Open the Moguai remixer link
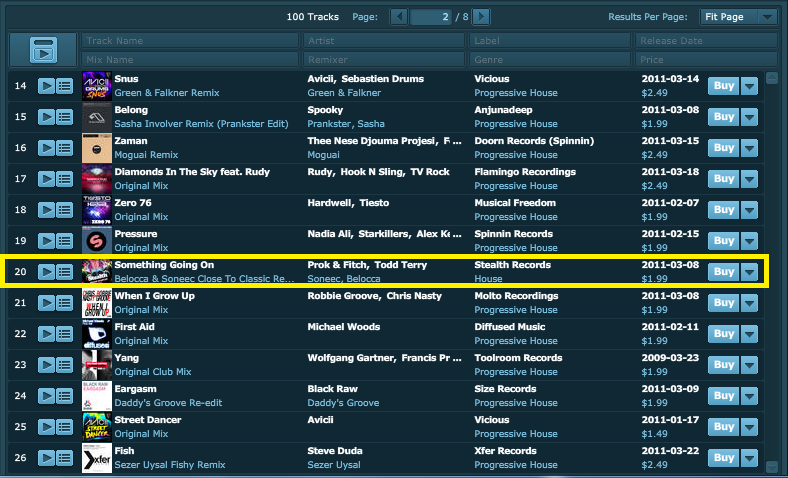Screen dimensions: 788x478 (324, 155)
